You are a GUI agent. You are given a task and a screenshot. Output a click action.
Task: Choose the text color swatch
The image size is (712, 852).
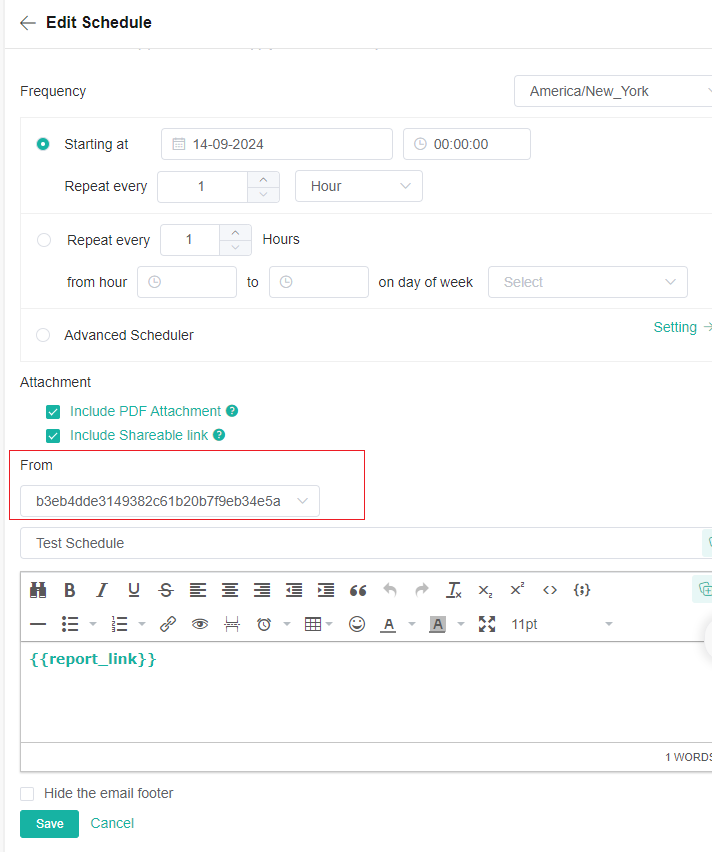388,624
